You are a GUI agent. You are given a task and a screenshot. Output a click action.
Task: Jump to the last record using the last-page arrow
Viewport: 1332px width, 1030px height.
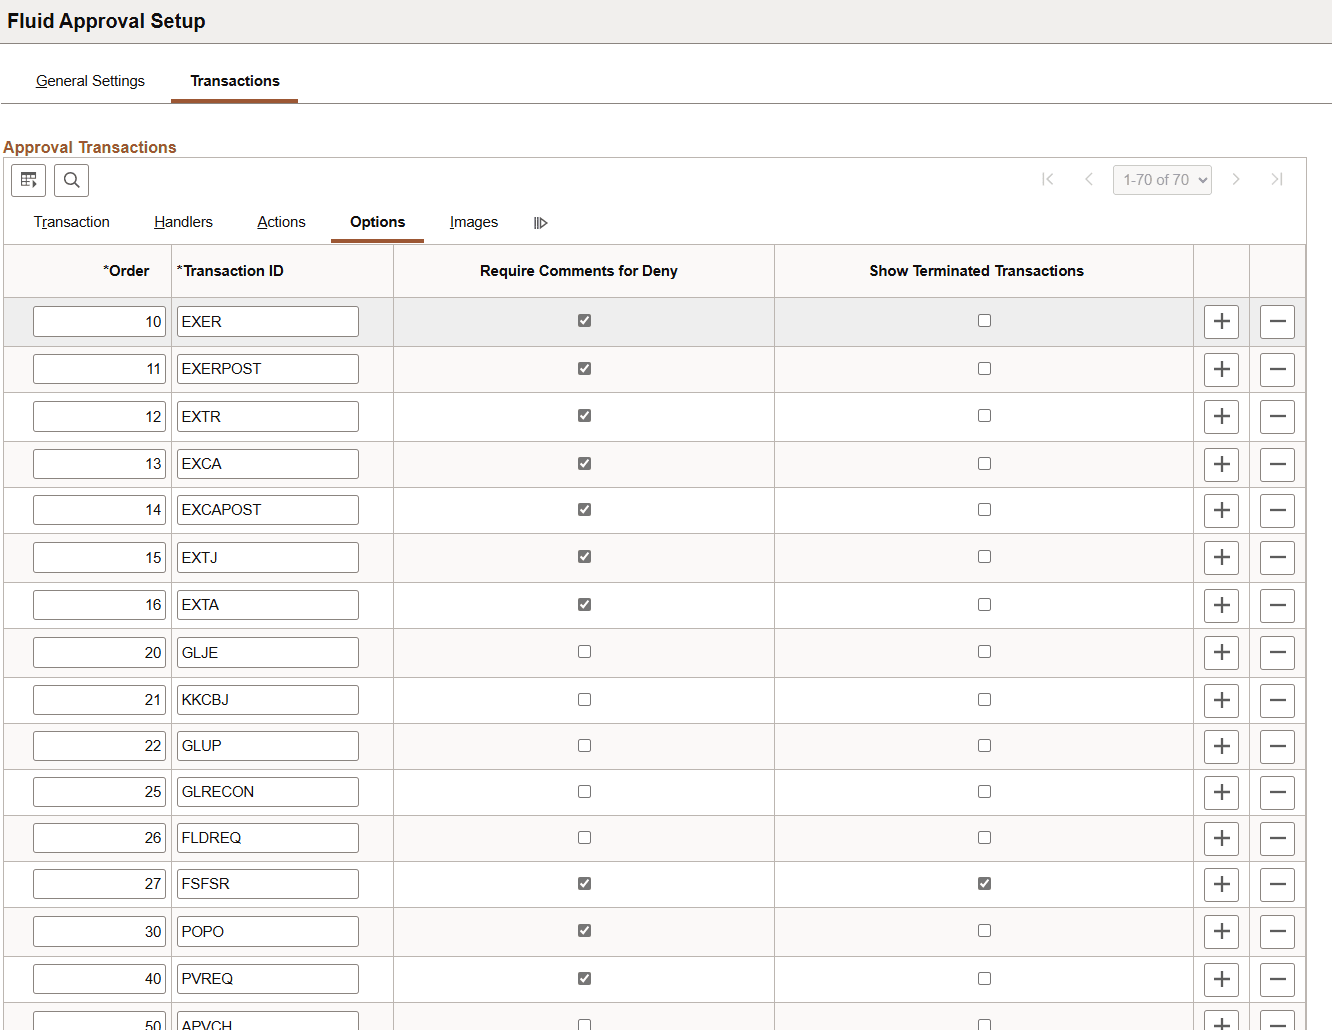tap(1277, 179)
